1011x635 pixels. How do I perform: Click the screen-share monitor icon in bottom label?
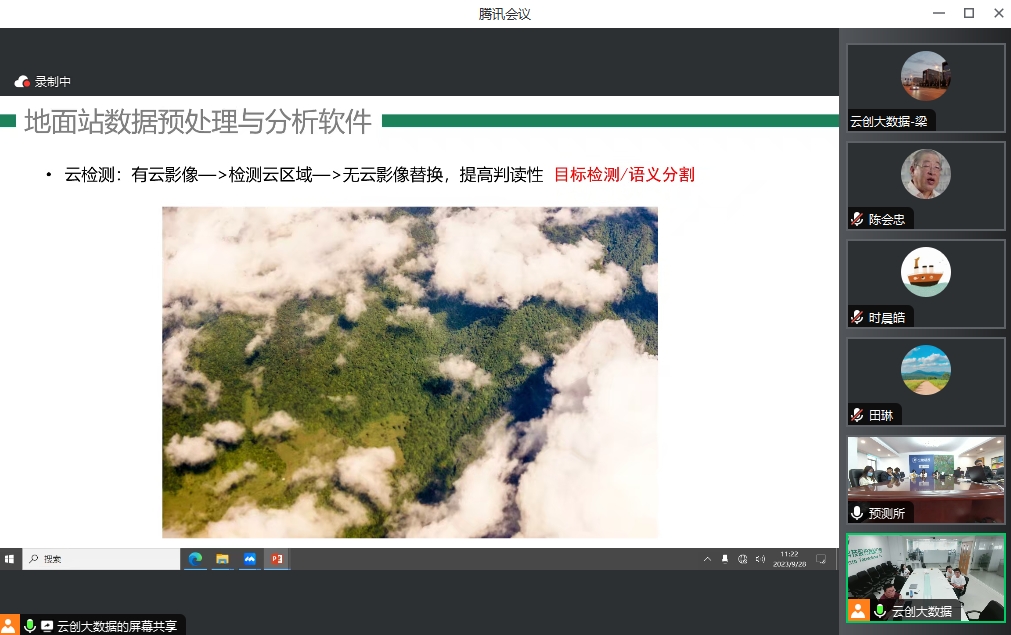pos(47,626)
